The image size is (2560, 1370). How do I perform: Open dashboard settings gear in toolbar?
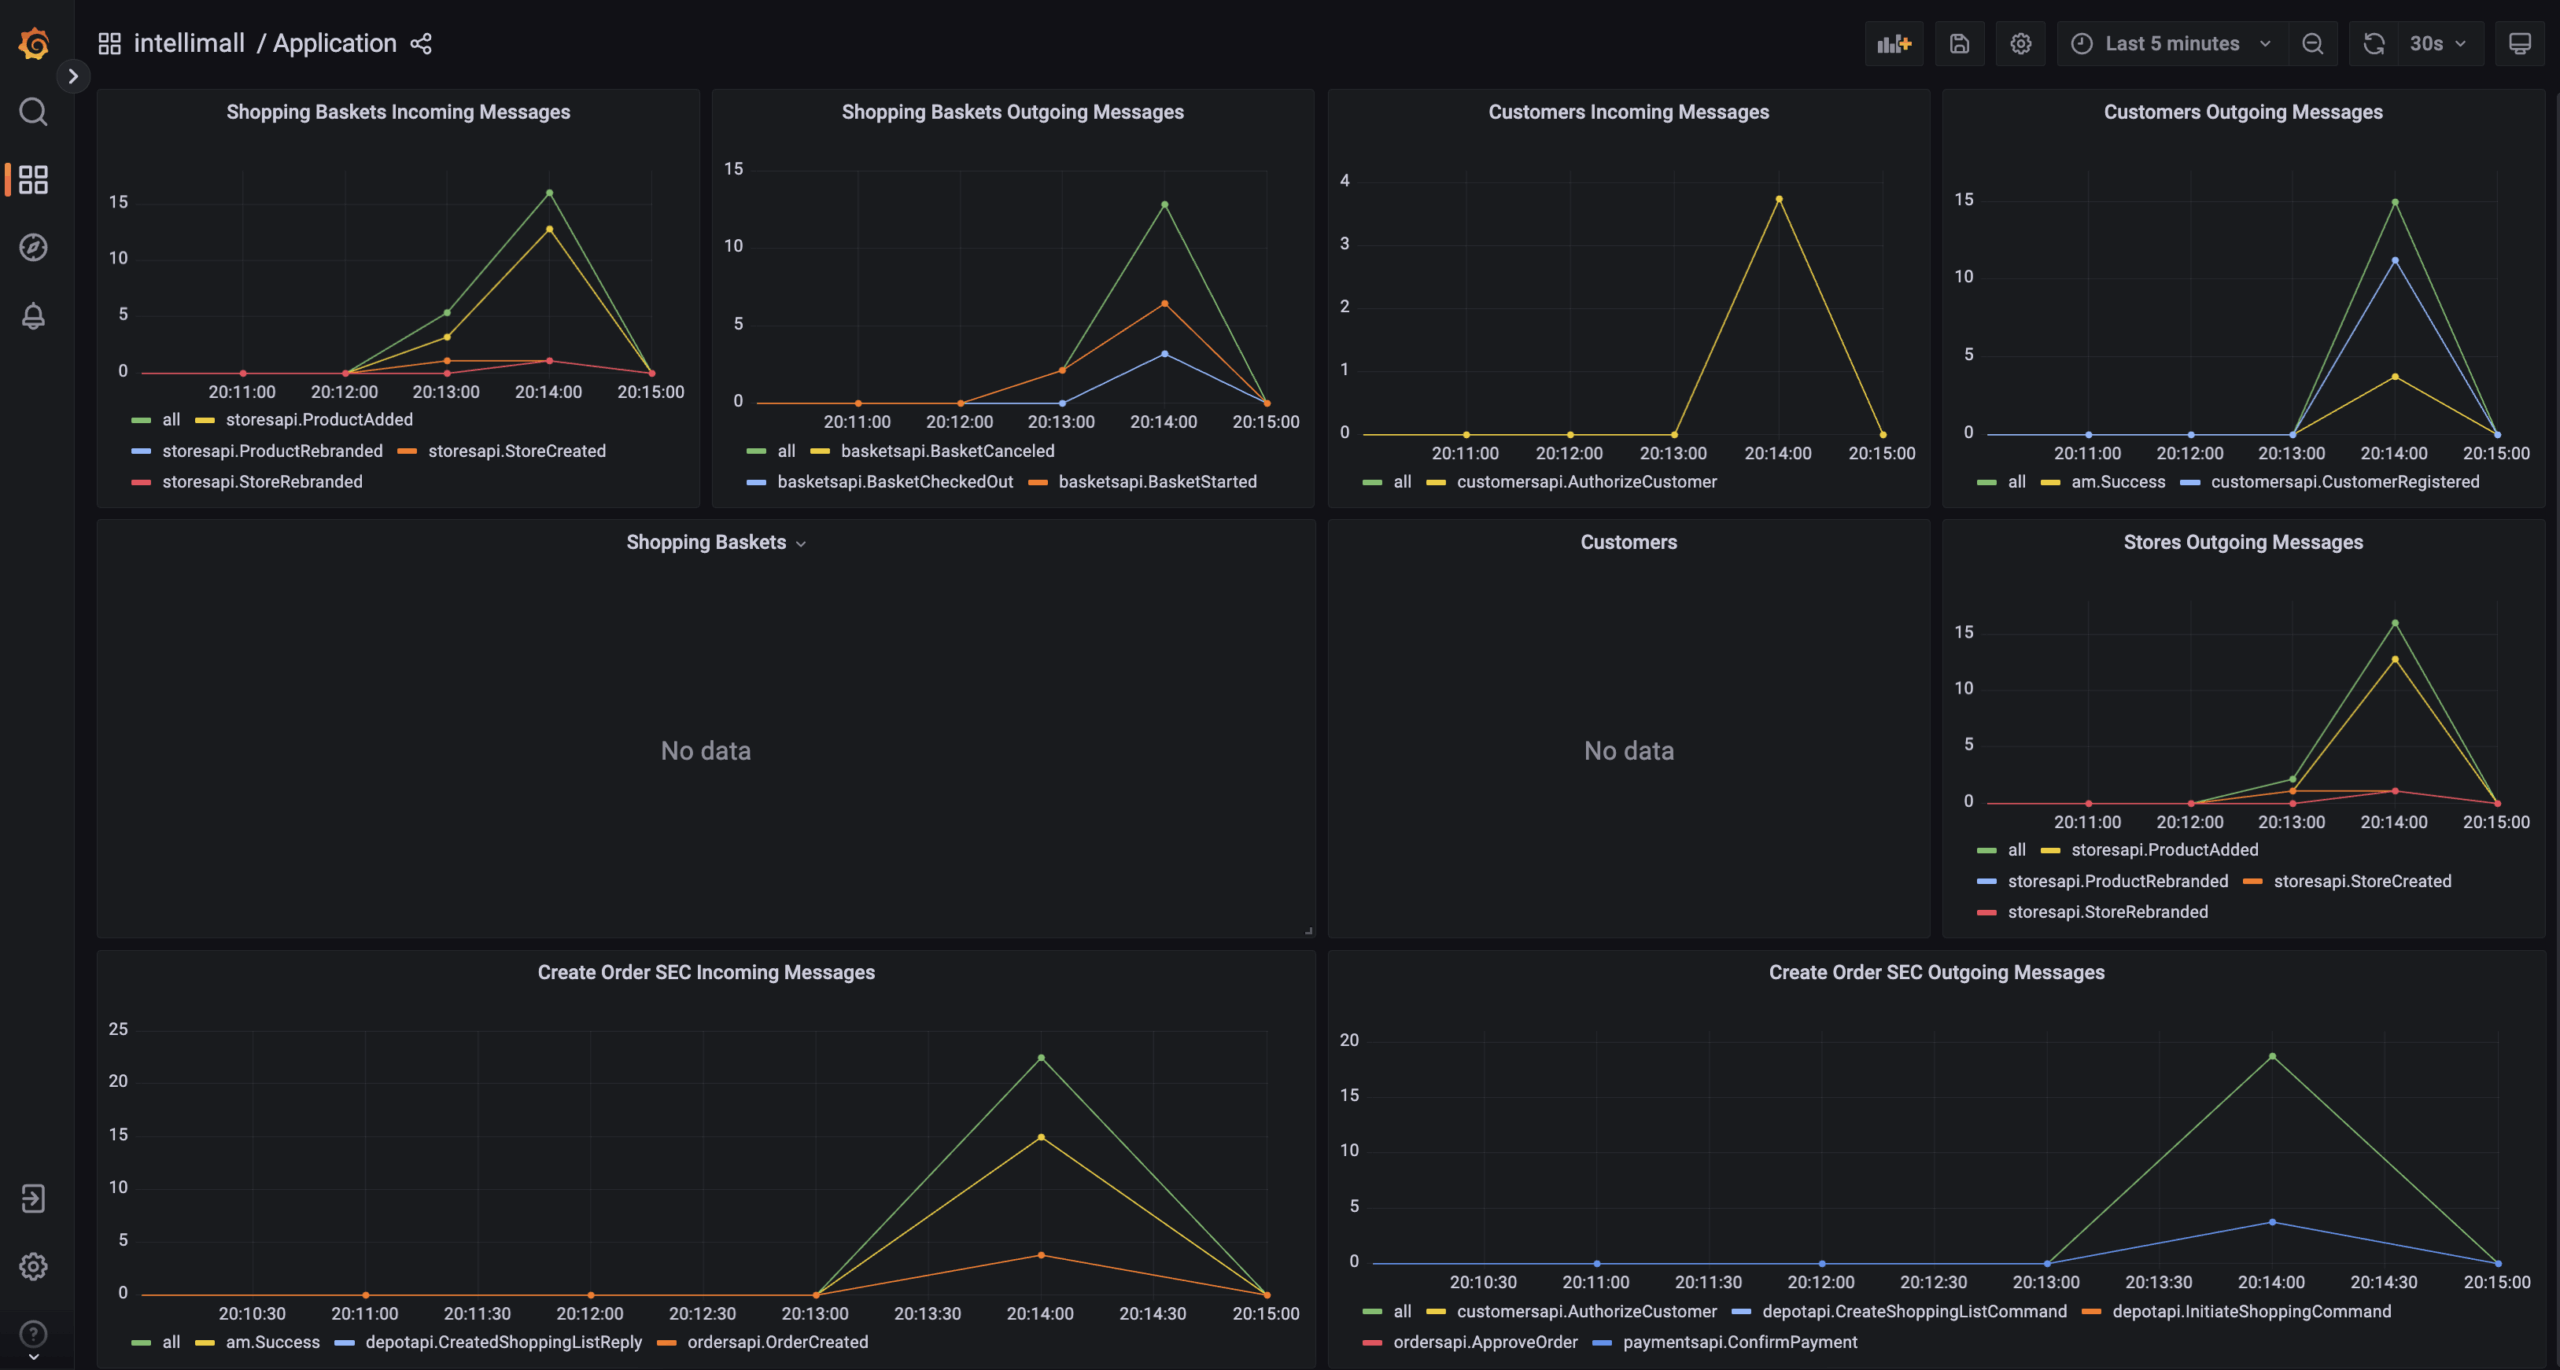tap(2020, 44)
